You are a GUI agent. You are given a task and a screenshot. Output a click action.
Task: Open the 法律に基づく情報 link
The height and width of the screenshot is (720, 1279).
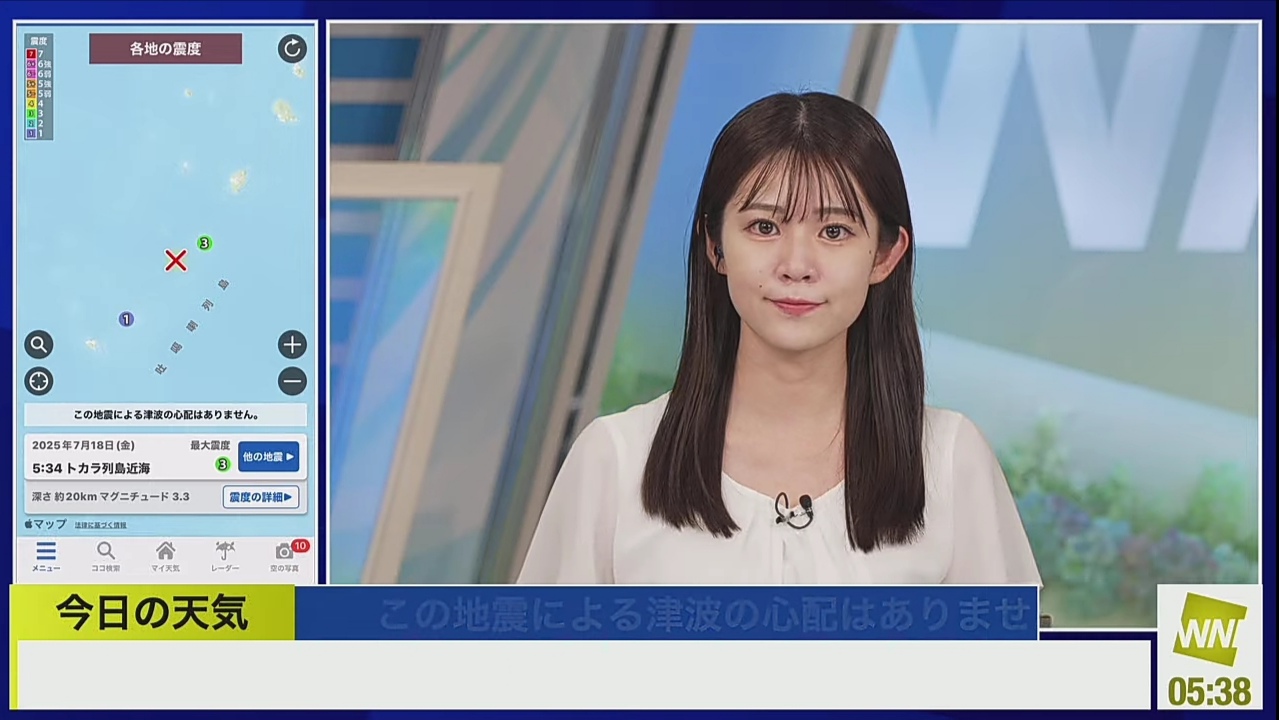(x=101, y=525)
